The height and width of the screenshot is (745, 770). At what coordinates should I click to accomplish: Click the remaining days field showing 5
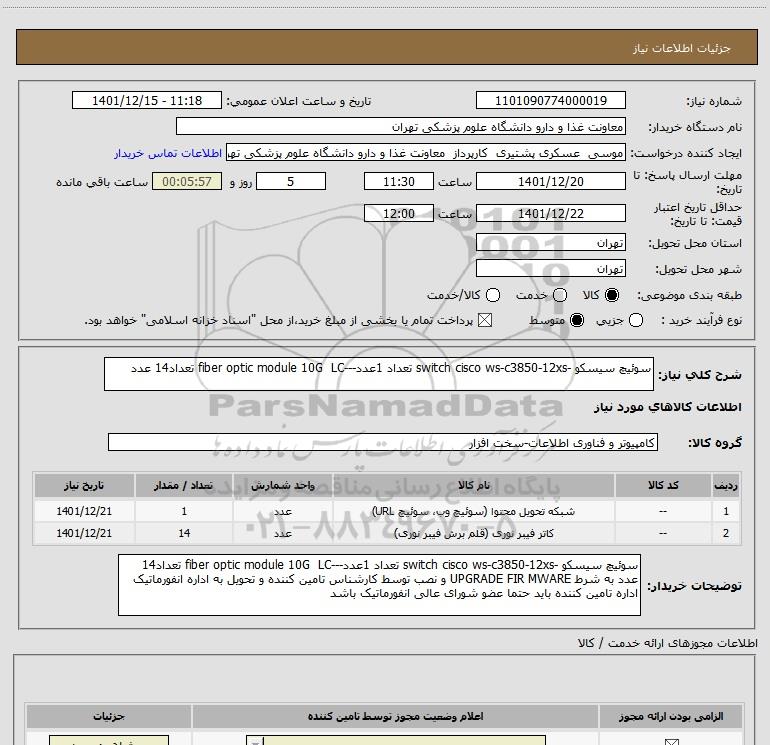(x=291, y=181)
